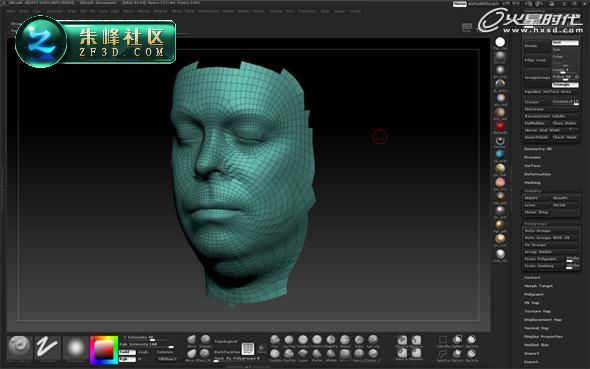Toggle Zadd mode

pyautogui.click(x=127, y=352)
